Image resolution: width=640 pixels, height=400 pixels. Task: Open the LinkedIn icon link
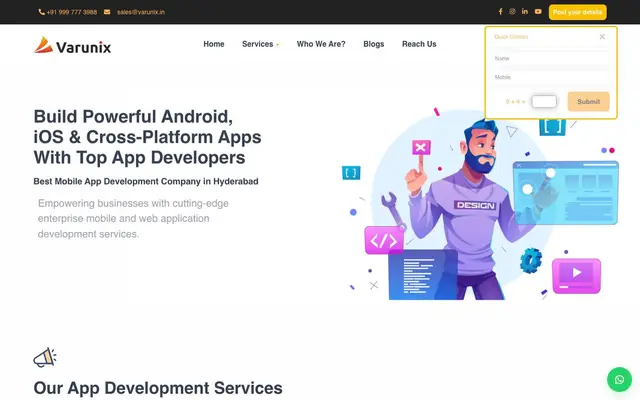525,11
